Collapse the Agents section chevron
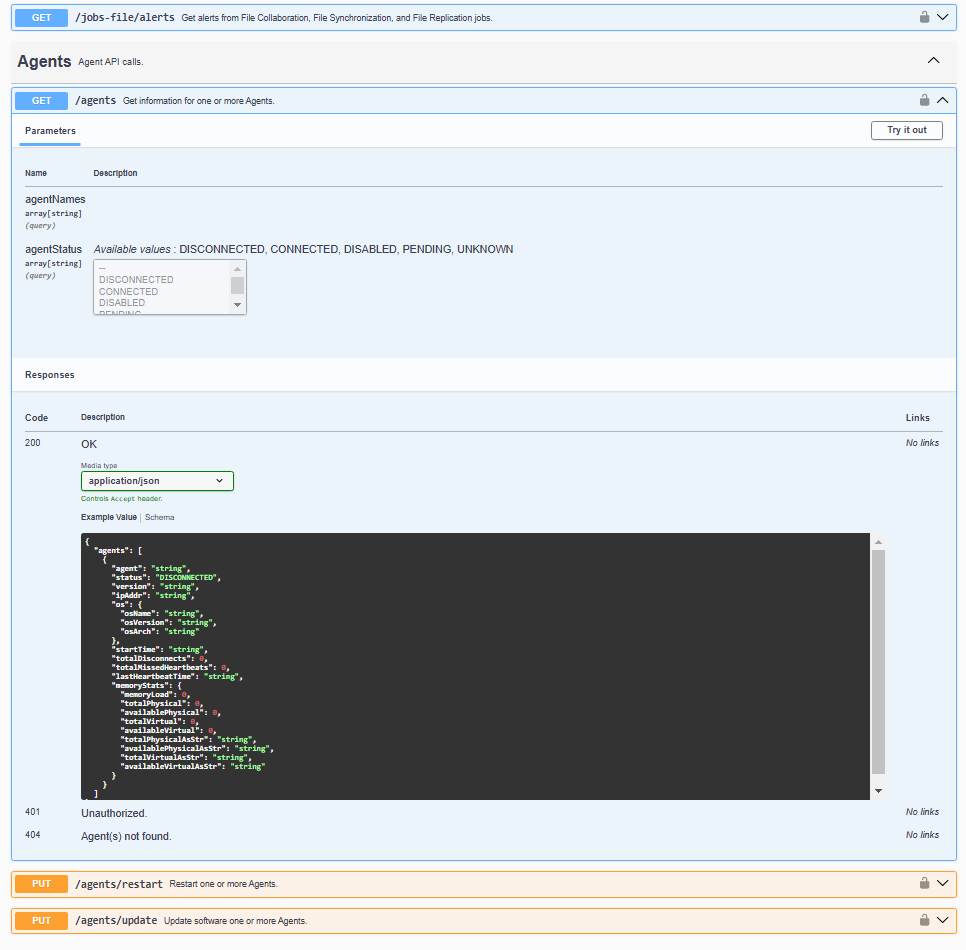Image resolution: width=966 pixels, height=950 pixels. tap(933, 61)
